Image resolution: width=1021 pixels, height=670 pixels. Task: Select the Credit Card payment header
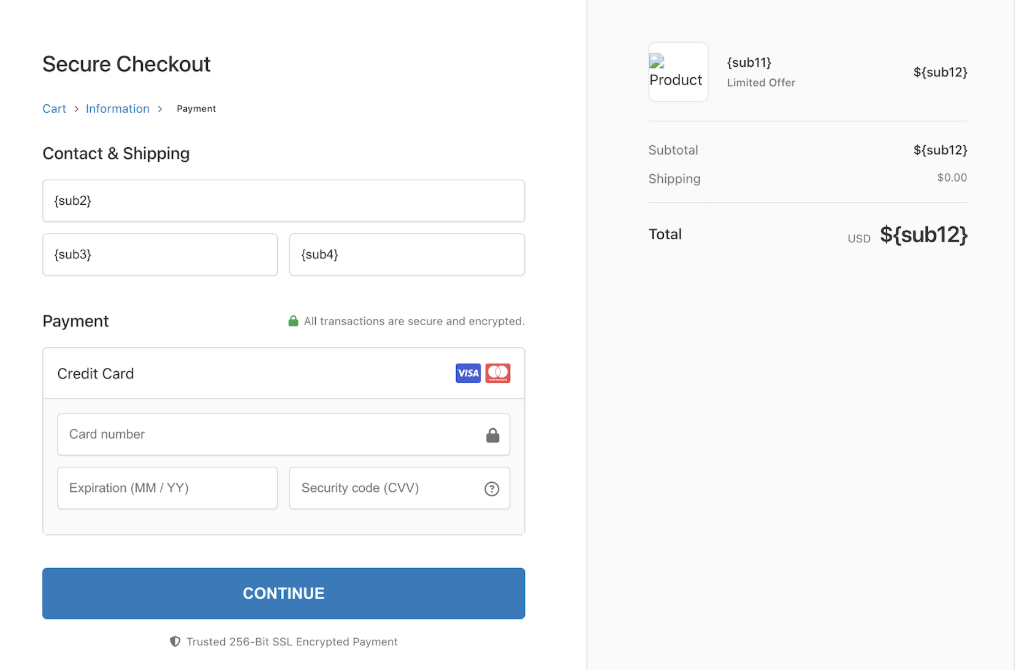tap(96, 374)
